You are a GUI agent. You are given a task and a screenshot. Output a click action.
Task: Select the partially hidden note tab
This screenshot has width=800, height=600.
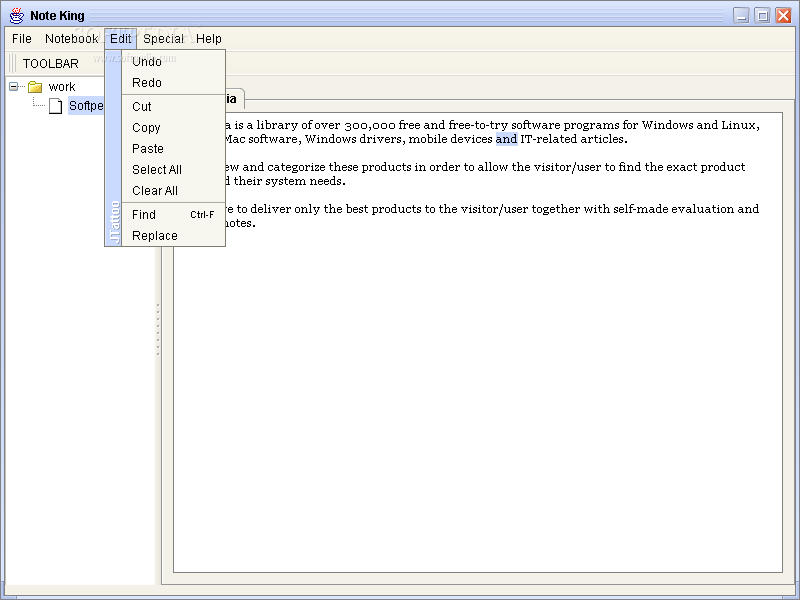pyautogui.click(x=234, y=99)
